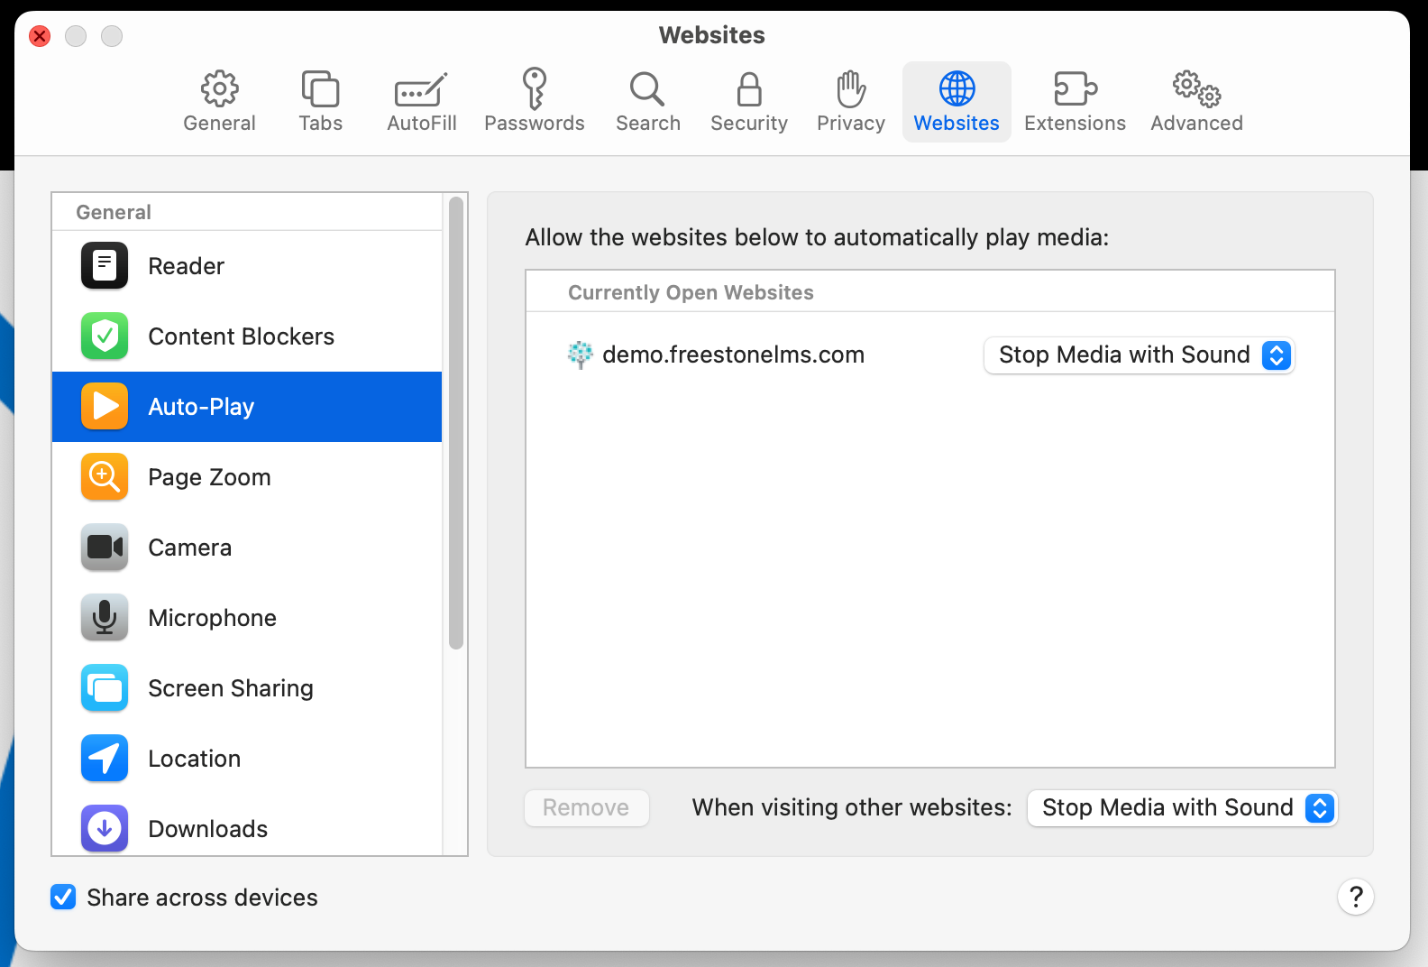Open the Privacy preferences tab
1428x967 pixels.
850,100
